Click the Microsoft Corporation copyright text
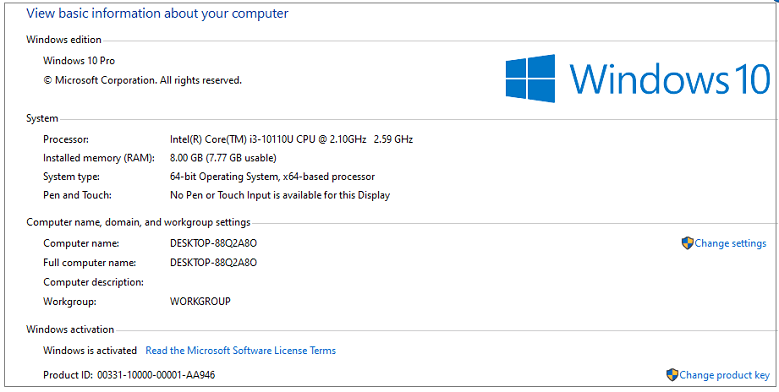The height and width of the screenshot is (392, 779). (143, 79)
